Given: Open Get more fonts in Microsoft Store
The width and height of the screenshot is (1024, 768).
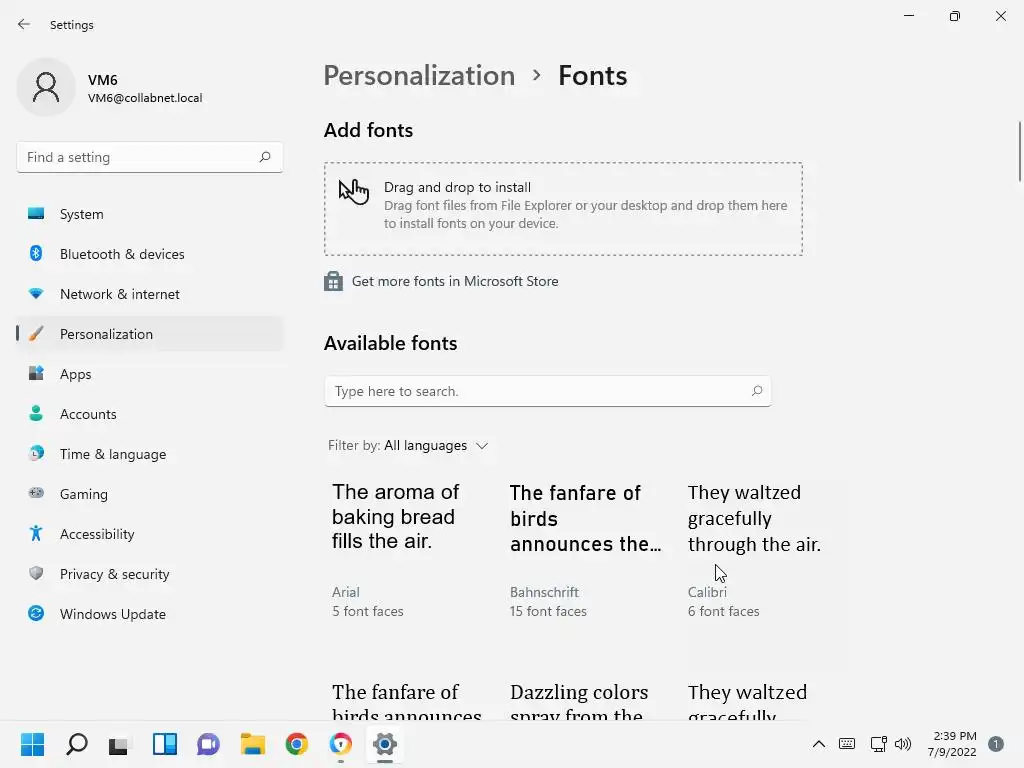Looking at the screenshot, I should click(455, 282).
